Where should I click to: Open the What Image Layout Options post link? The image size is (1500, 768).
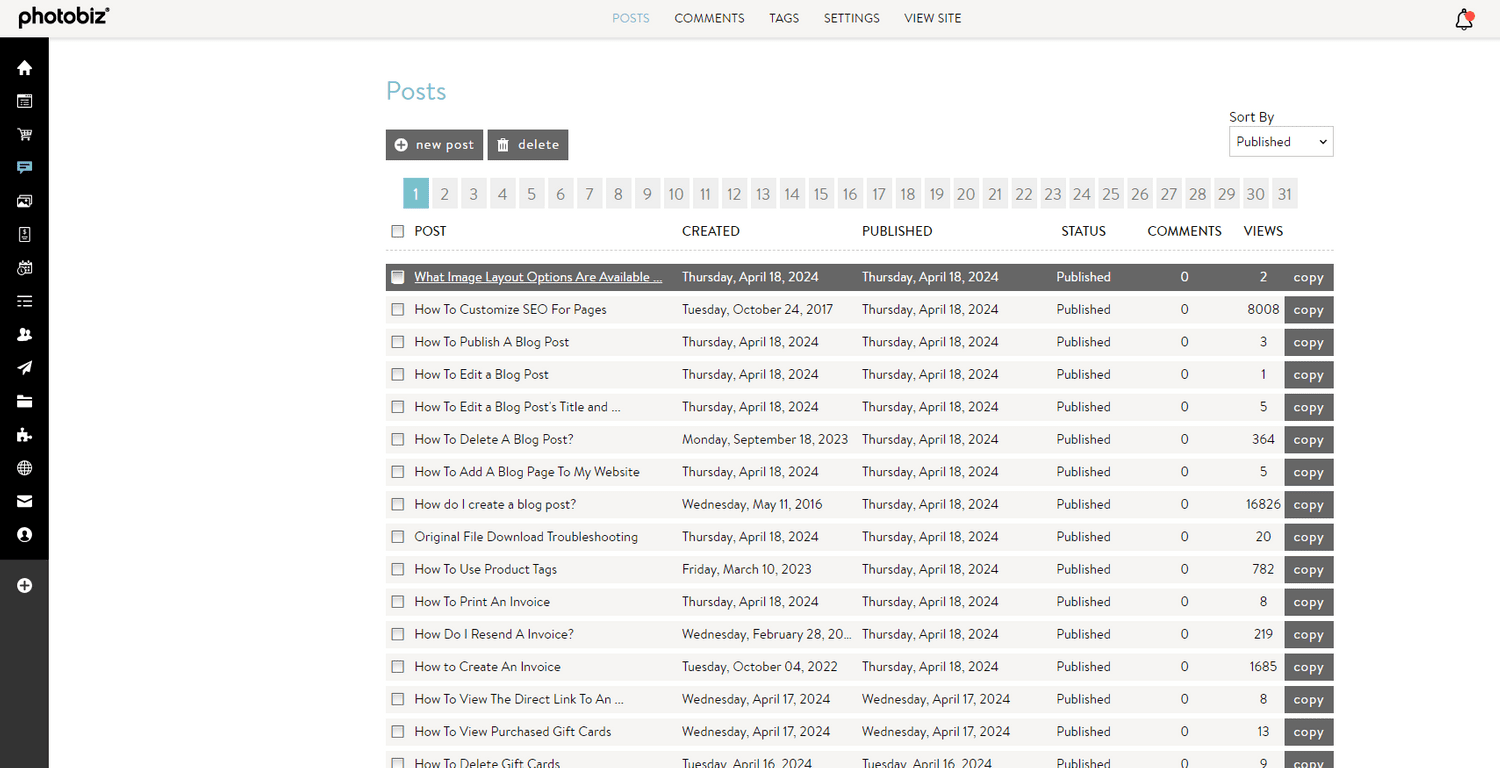(x=538, y=277)
